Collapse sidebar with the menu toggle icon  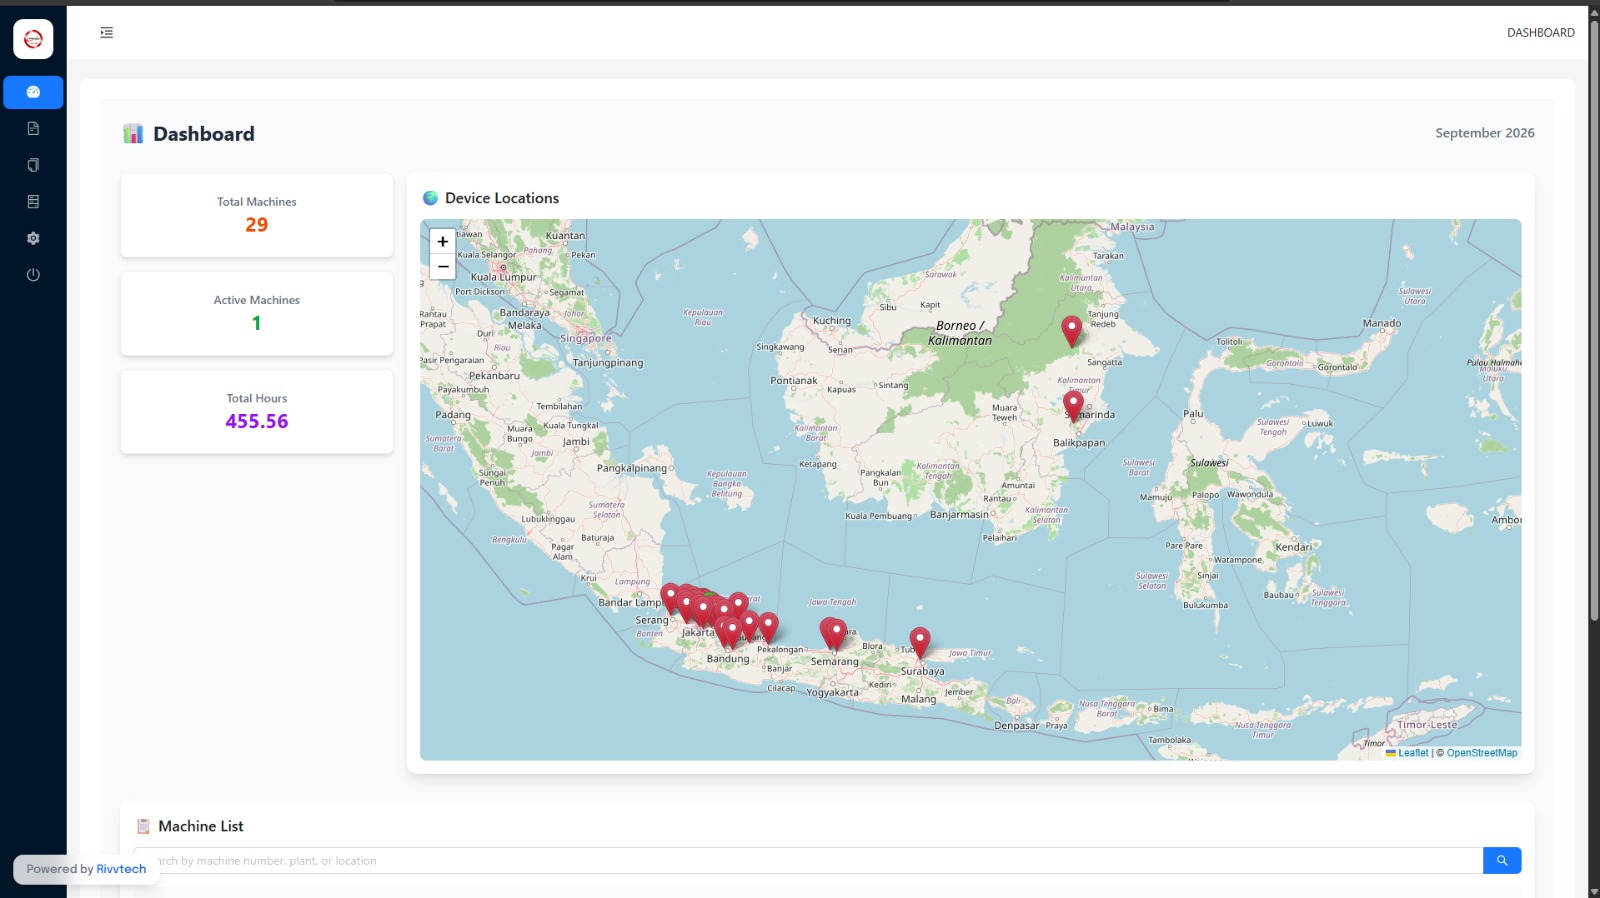tap(107, 33)
